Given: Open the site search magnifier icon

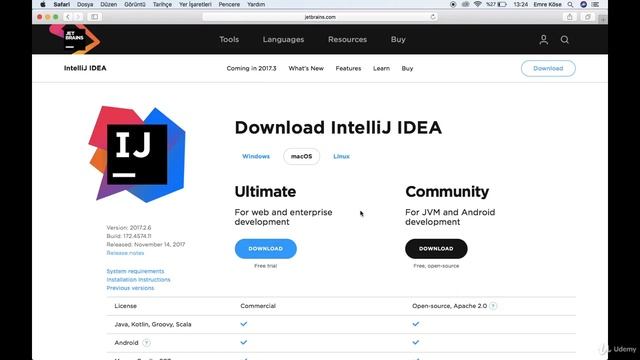Looking at the screenshot, I should coord(564,40).
